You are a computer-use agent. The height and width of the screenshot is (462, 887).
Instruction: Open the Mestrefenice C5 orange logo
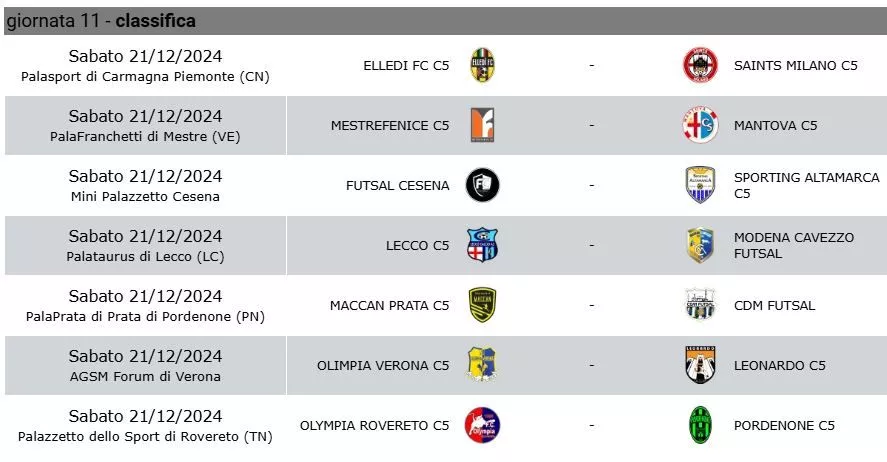point(483,125)
